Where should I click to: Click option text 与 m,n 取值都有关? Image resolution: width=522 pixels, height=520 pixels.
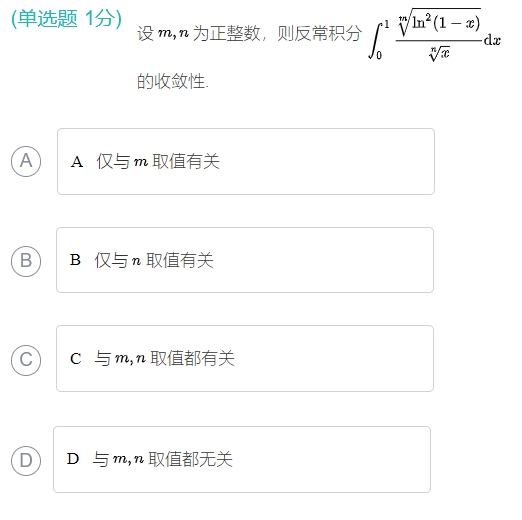(165, 359)
